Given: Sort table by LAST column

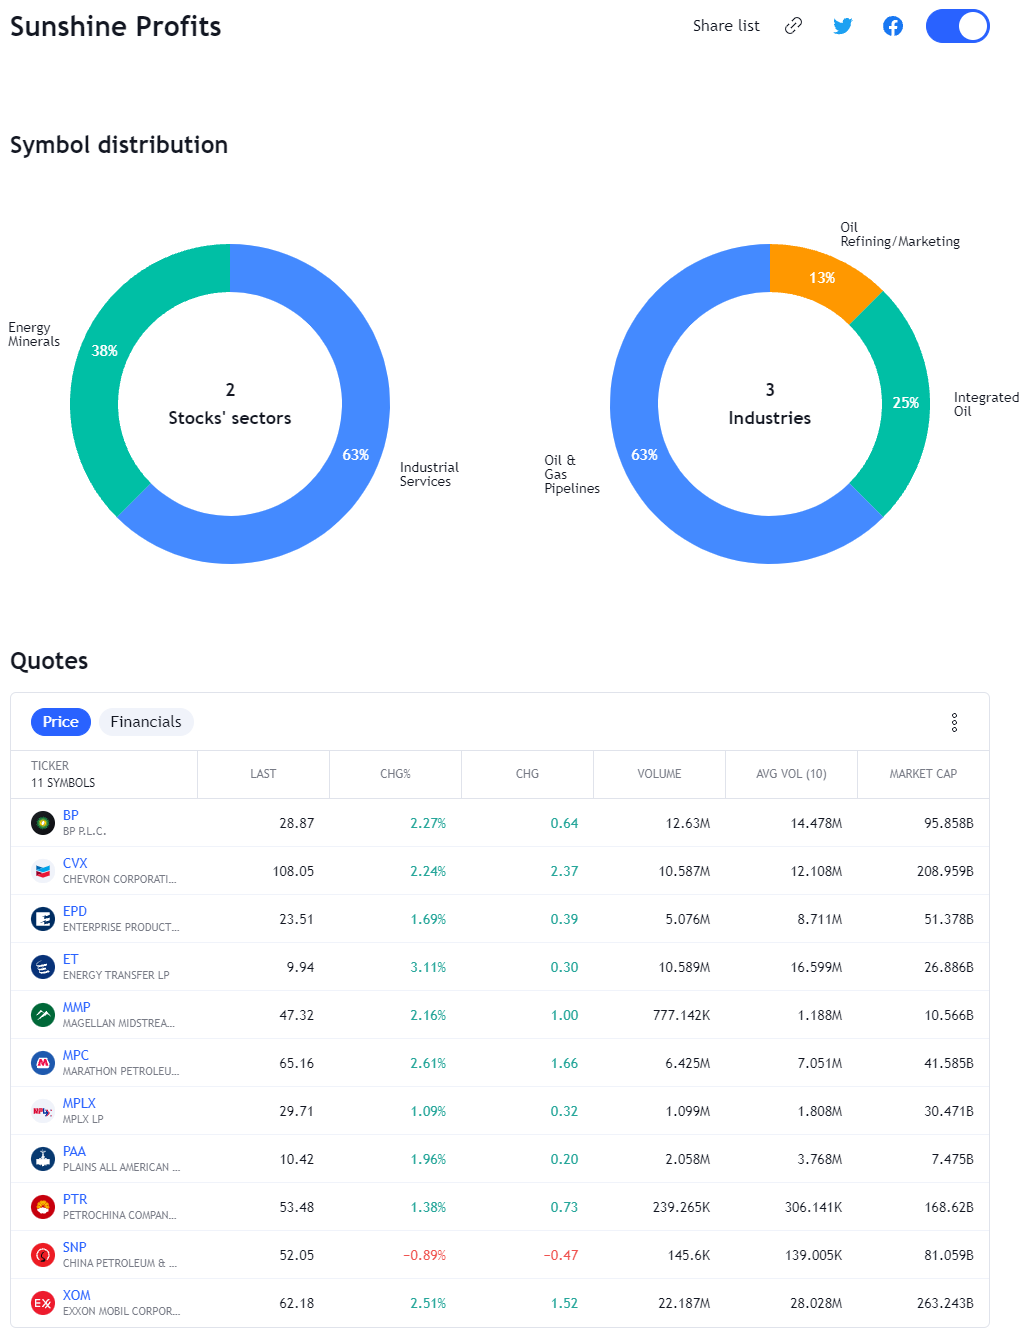Looking at the screenshot, I should (263, 774).
